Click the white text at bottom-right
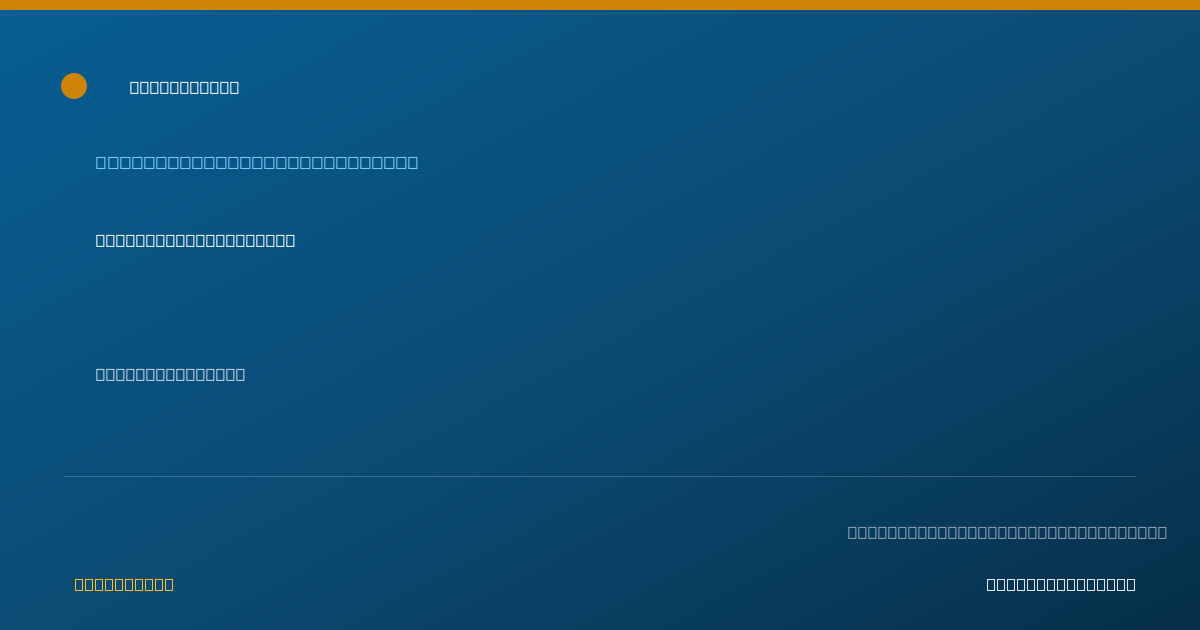Viewport: 1200px width, 630px height. (1061, 584)
